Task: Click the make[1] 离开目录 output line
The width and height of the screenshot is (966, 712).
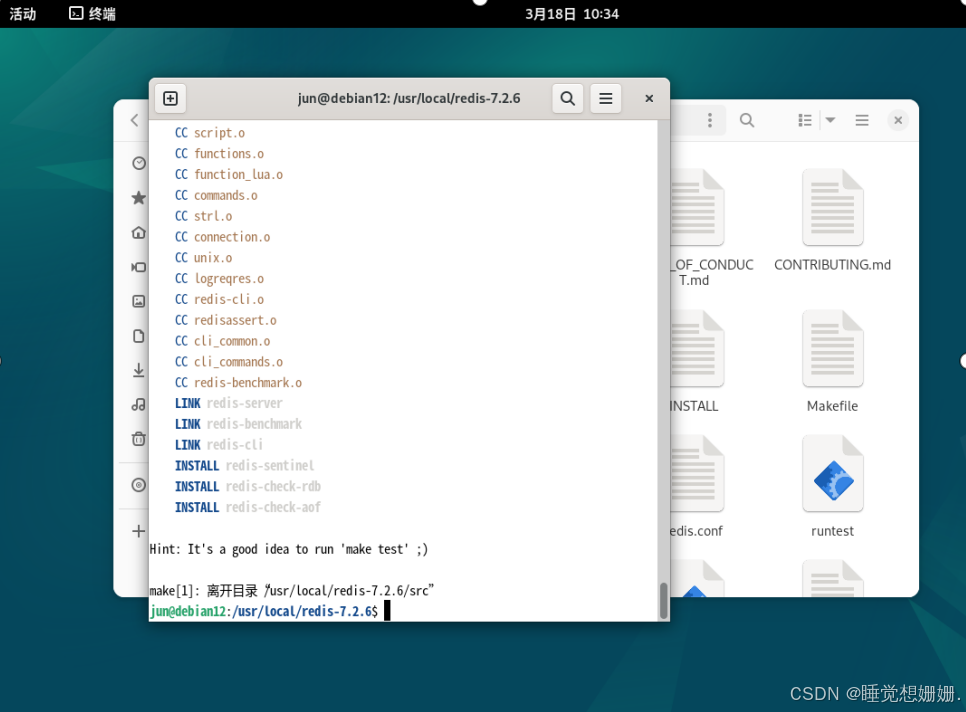Action: (x=292, y=590)
